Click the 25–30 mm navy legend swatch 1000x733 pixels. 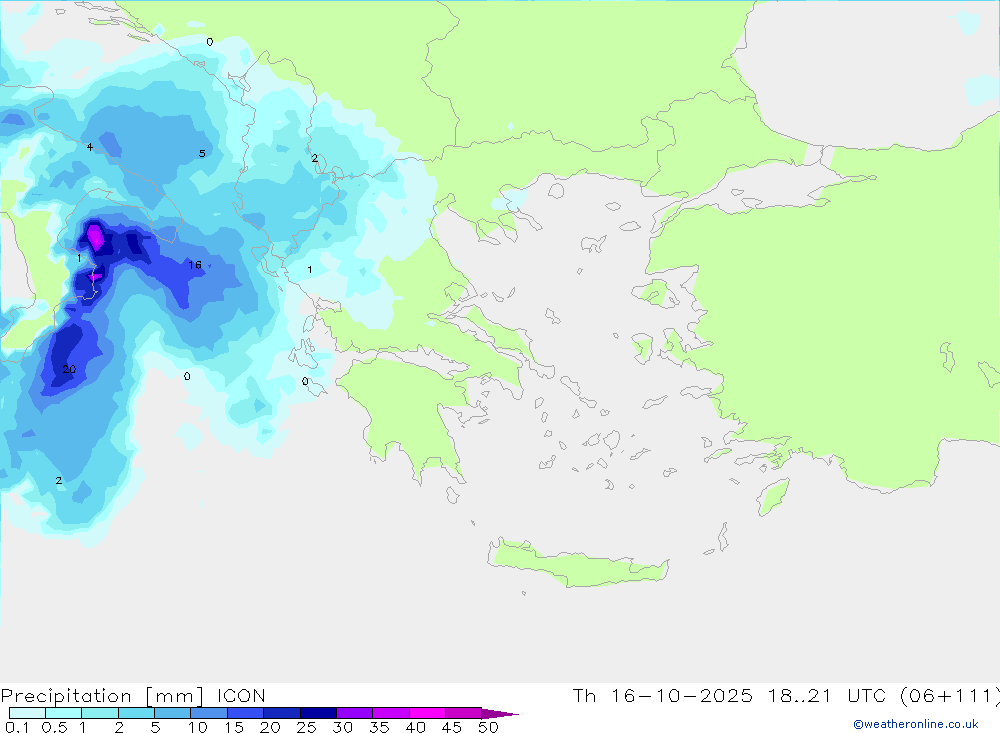click(x=318, y=713)
